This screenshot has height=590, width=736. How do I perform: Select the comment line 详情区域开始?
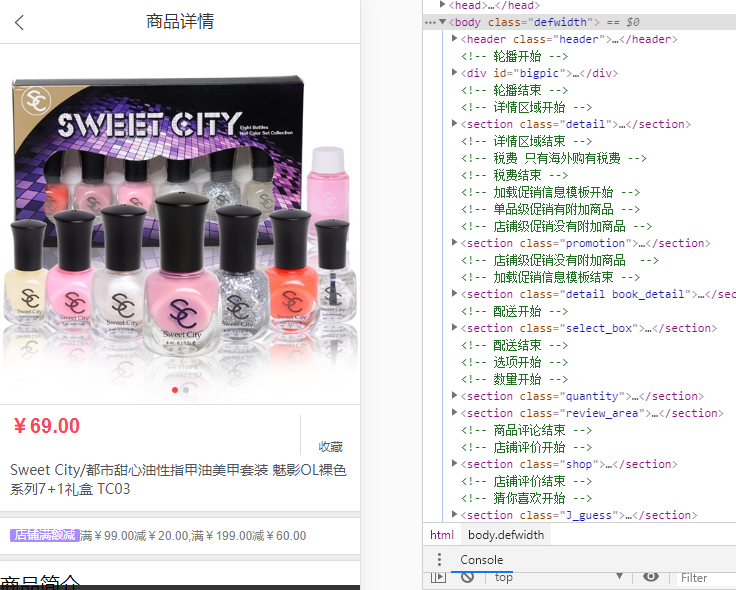point(526,107)
